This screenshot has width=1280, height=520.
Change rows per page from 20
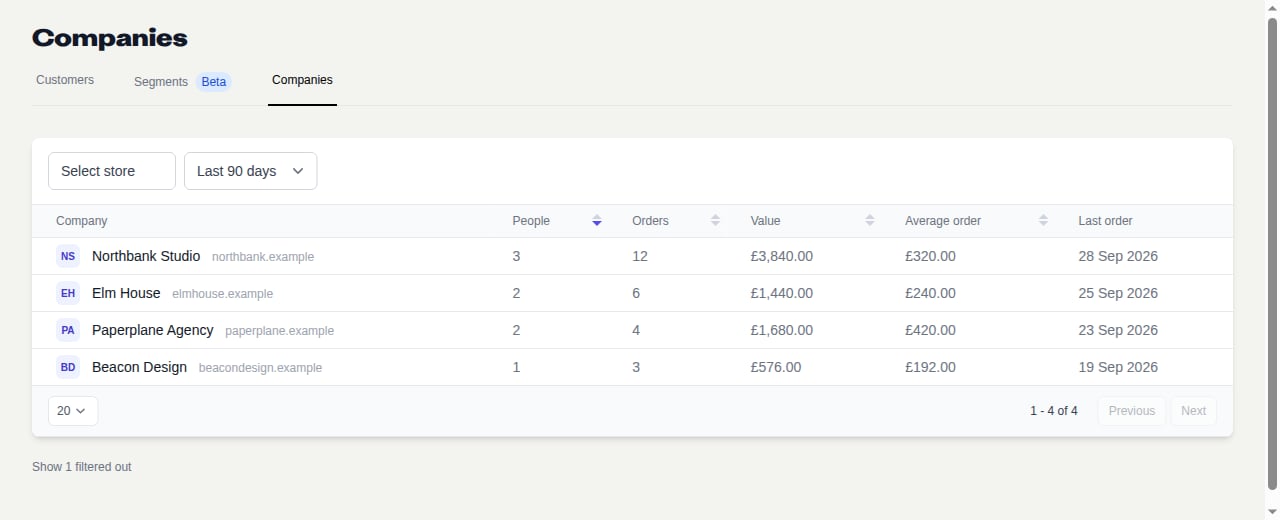click(73, 411)
